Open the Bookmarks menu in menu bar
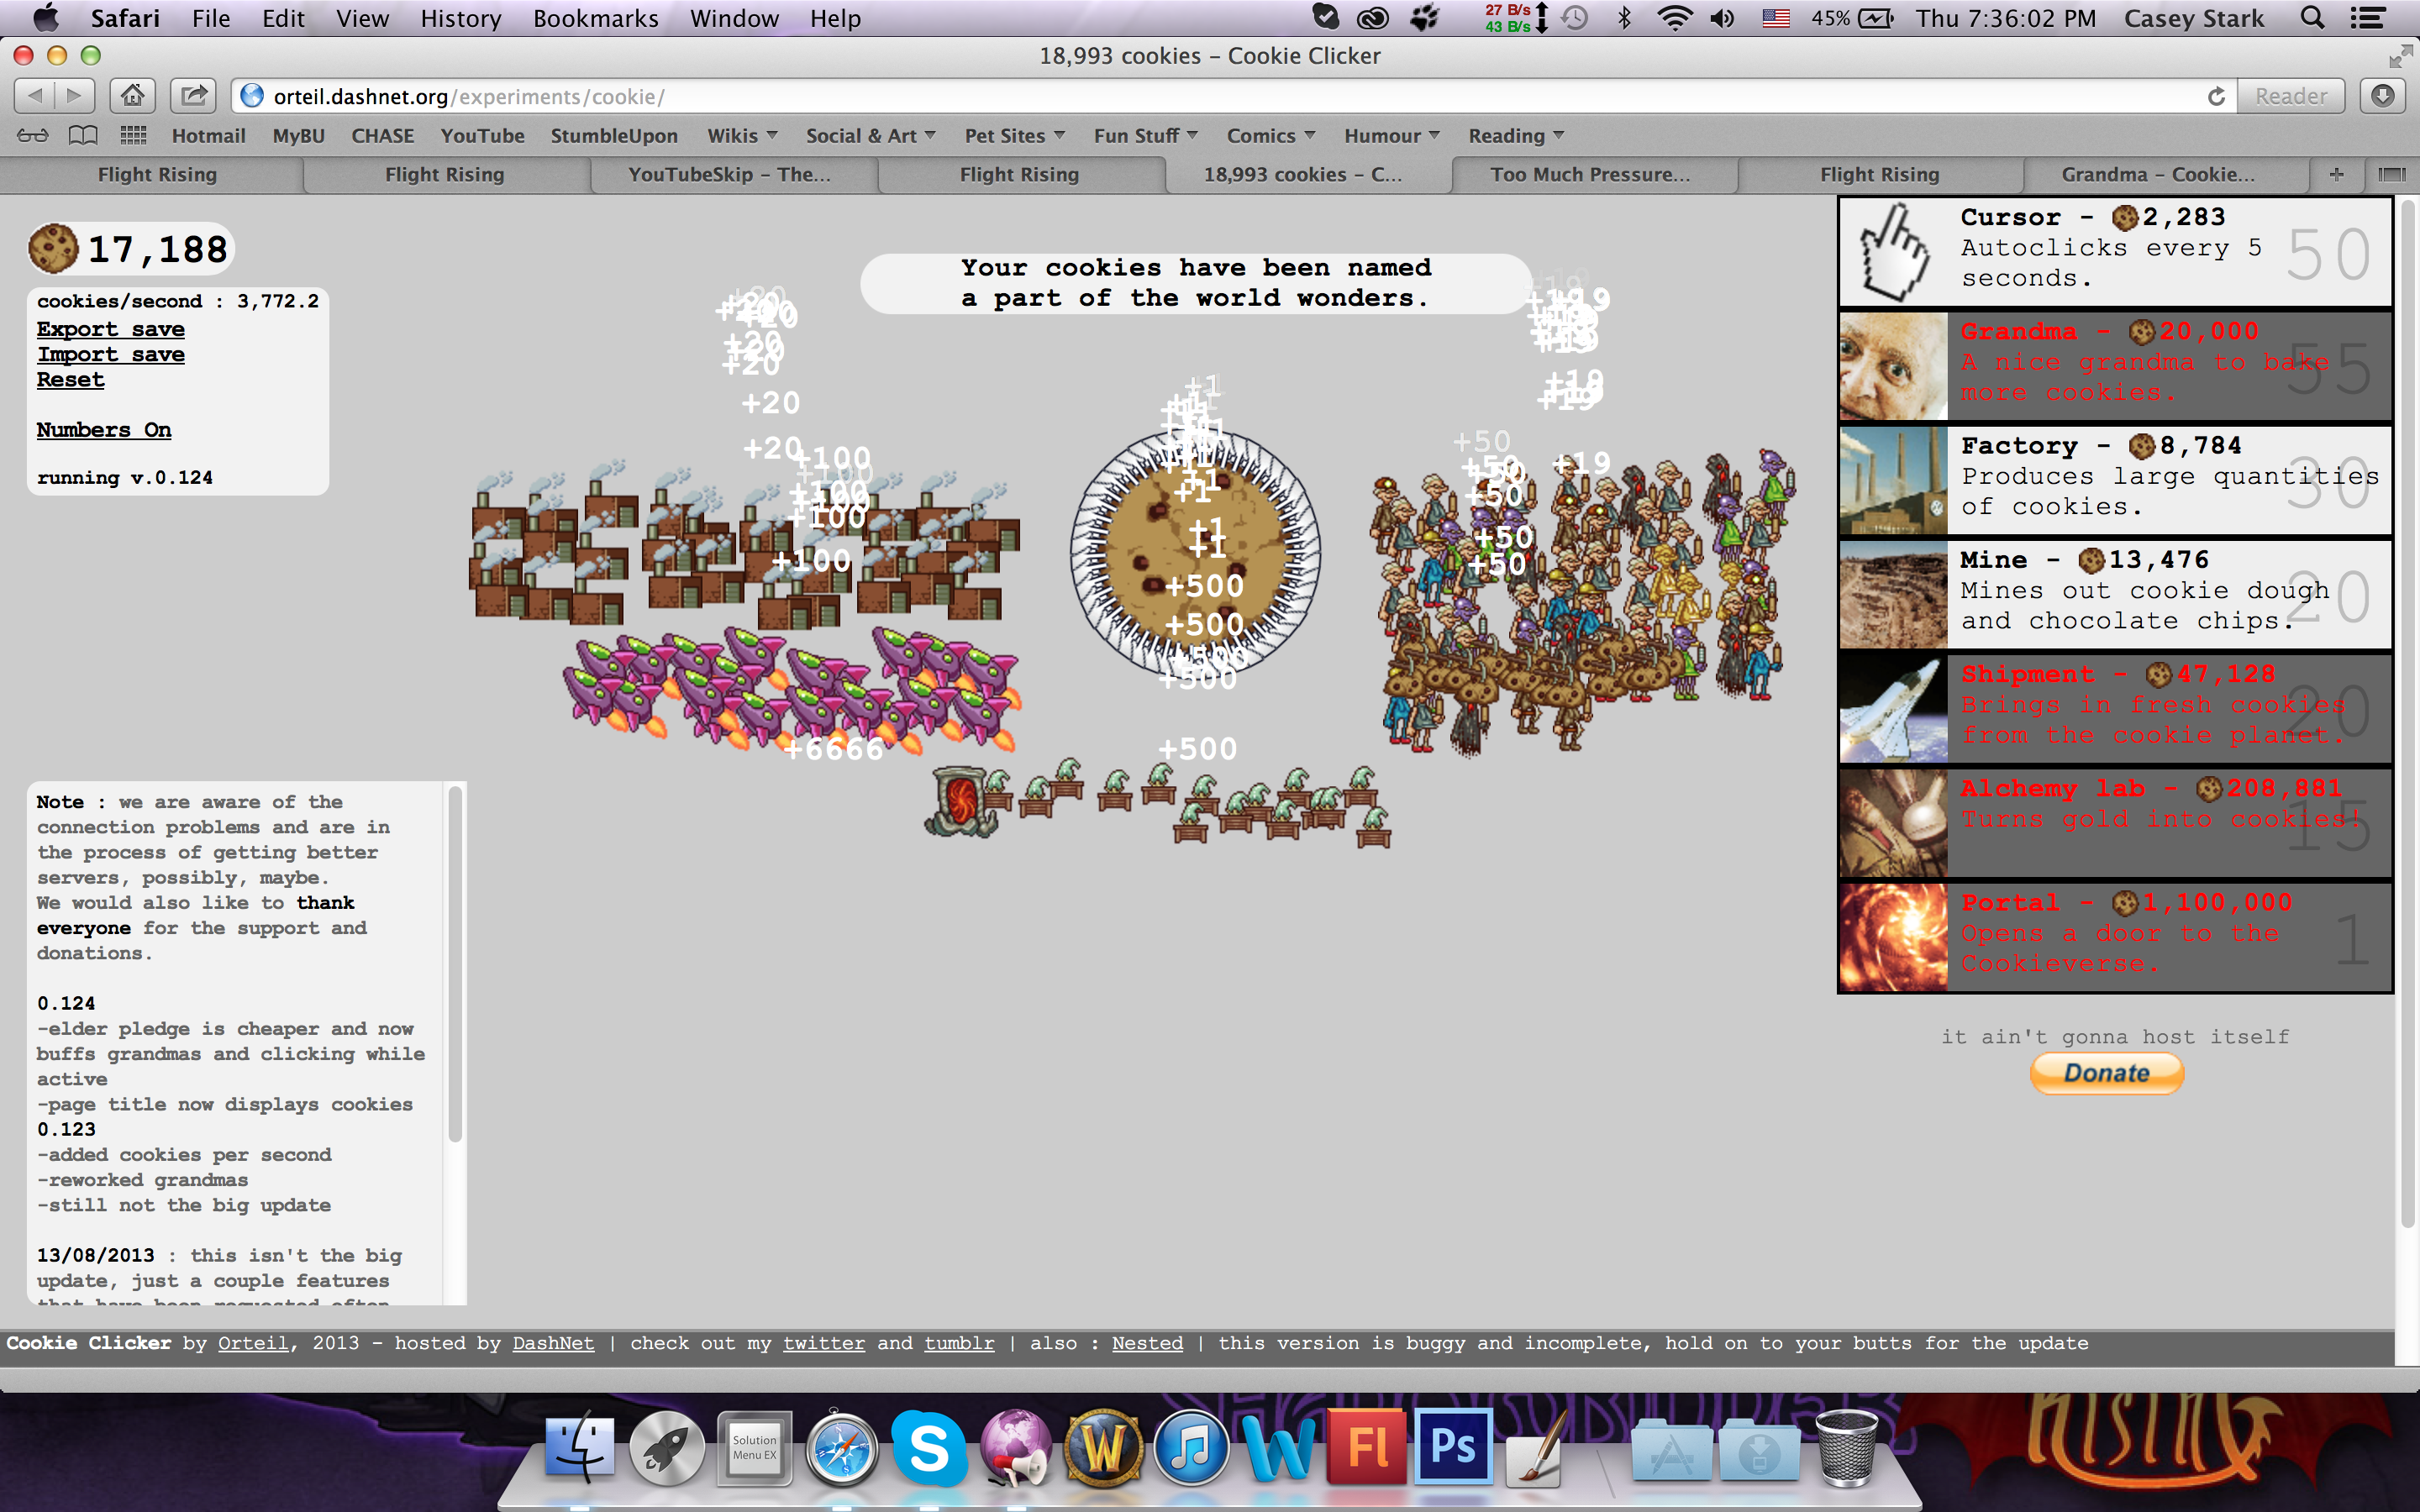Image resolution: width=2420 pixels, height=1512 pixels. coord(595,18)
